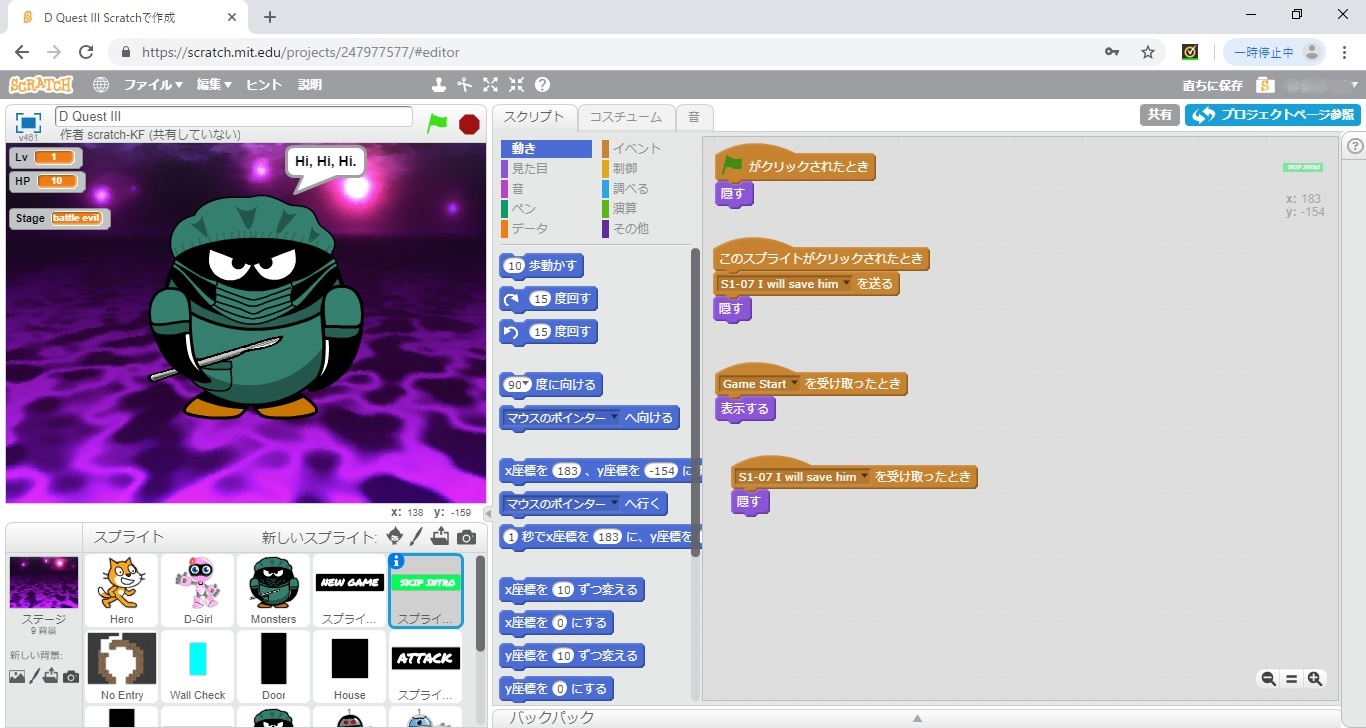
Task: Open the ファイル menu
Action: [153, 85]
